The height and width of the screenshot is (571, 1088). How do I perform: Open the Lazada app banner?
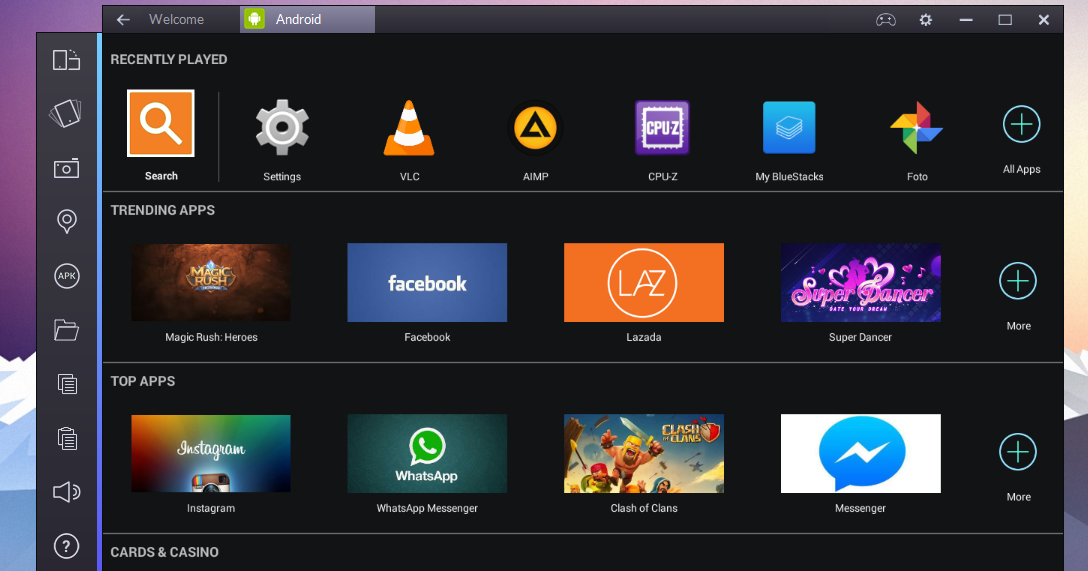pos(644,282)
